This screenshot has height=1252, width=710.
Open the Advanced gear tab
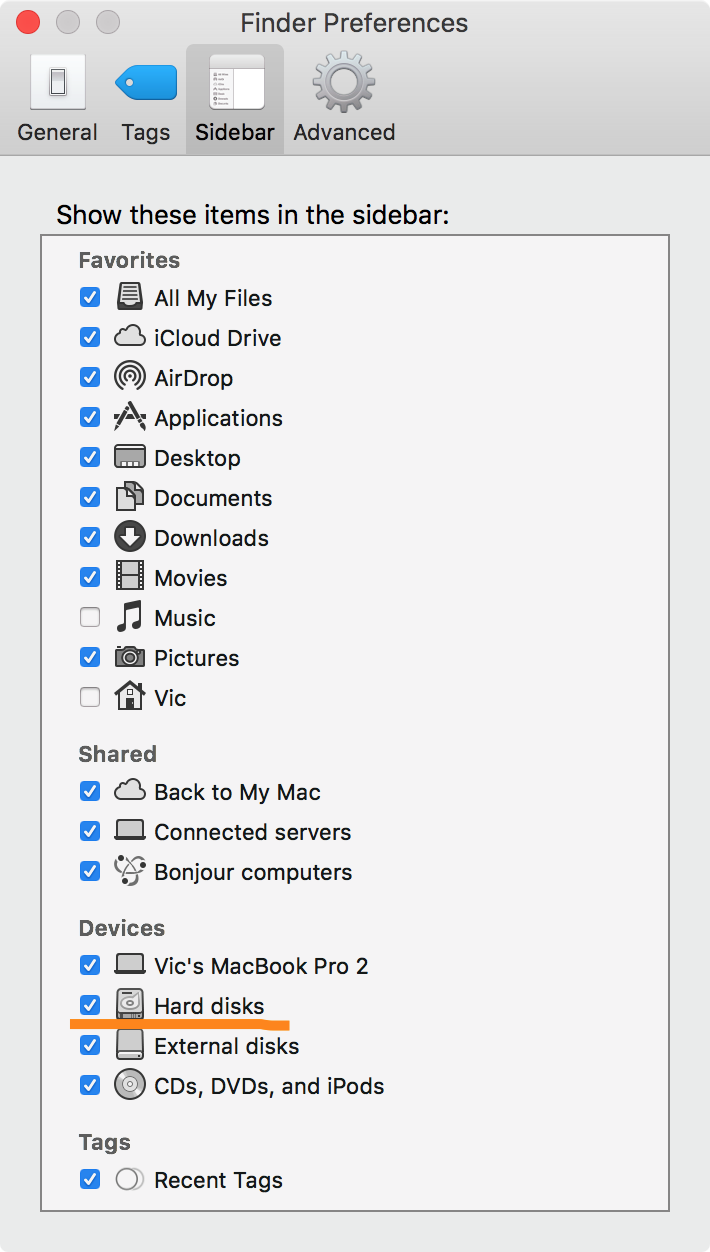(344, 97)
